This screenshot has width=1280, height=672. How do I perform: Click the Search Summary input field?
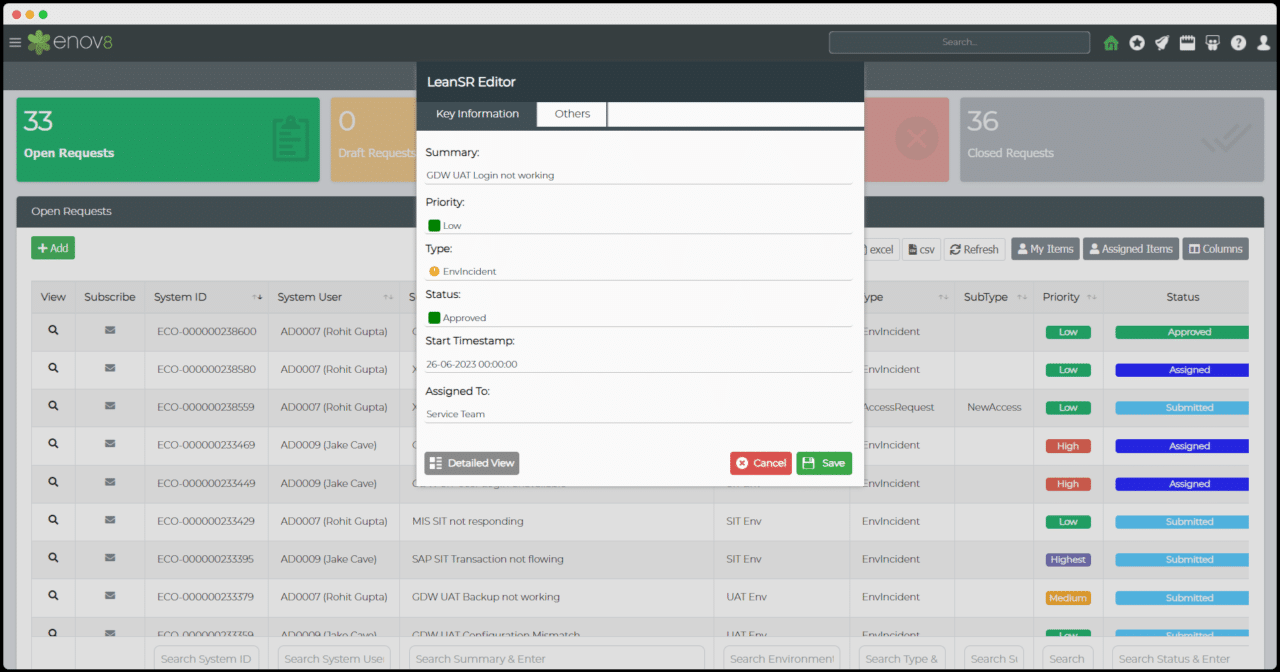point(557,658)
